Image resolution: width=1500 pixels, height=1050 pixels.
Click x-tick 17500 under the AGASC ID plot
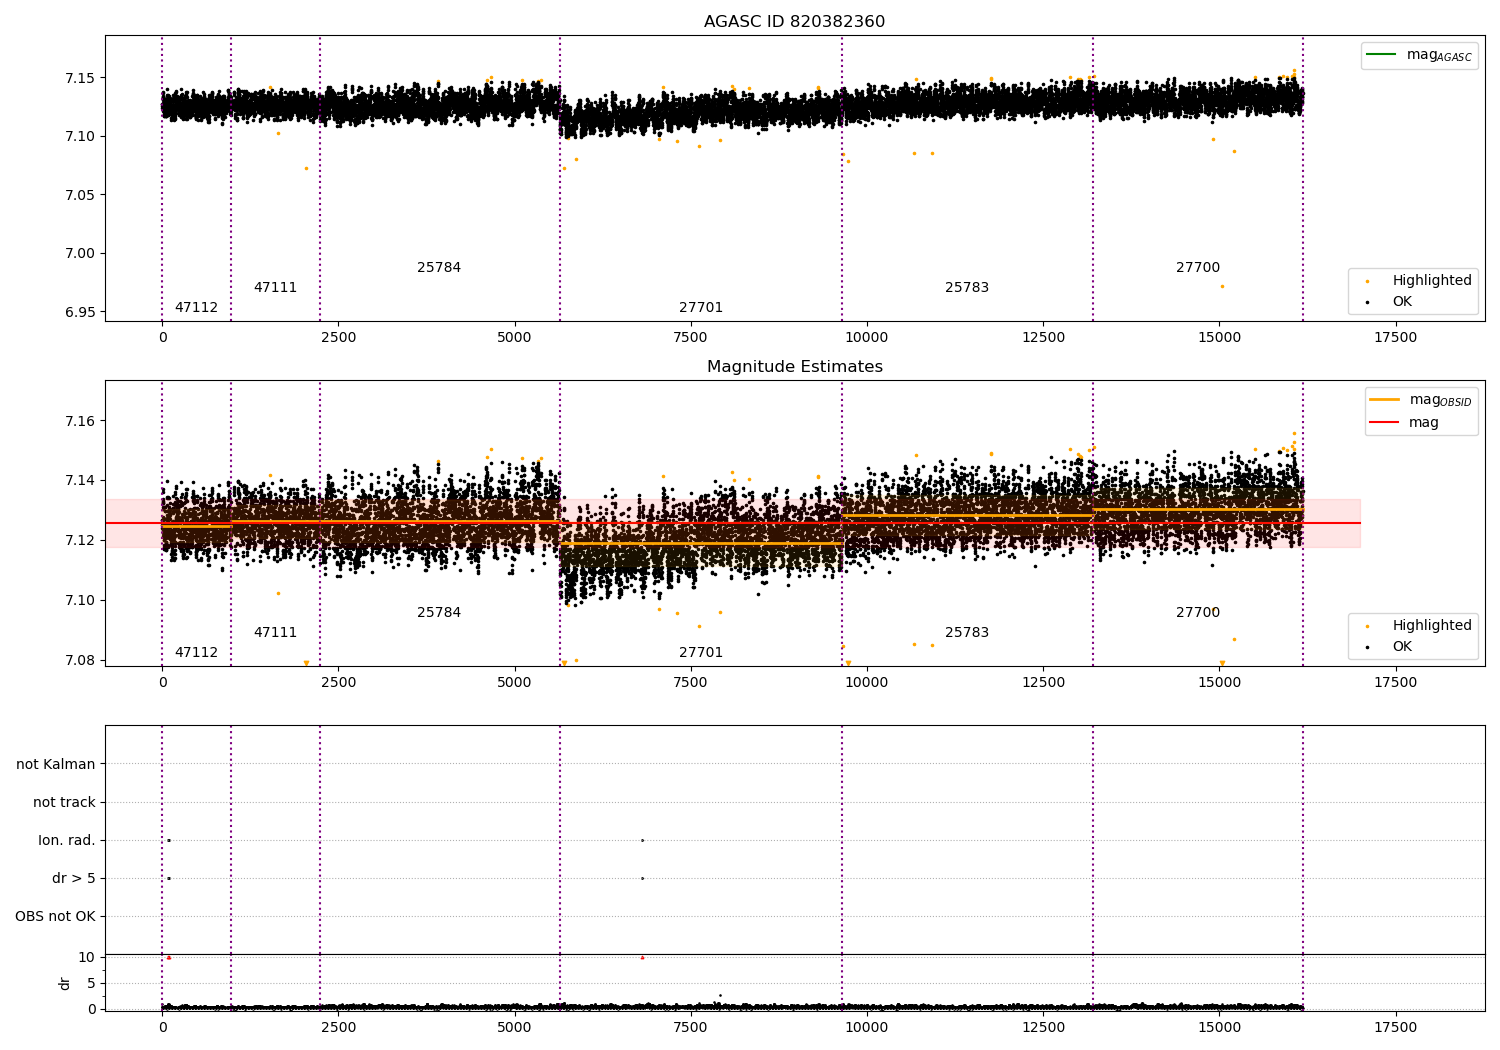(x=1395, y=338)
